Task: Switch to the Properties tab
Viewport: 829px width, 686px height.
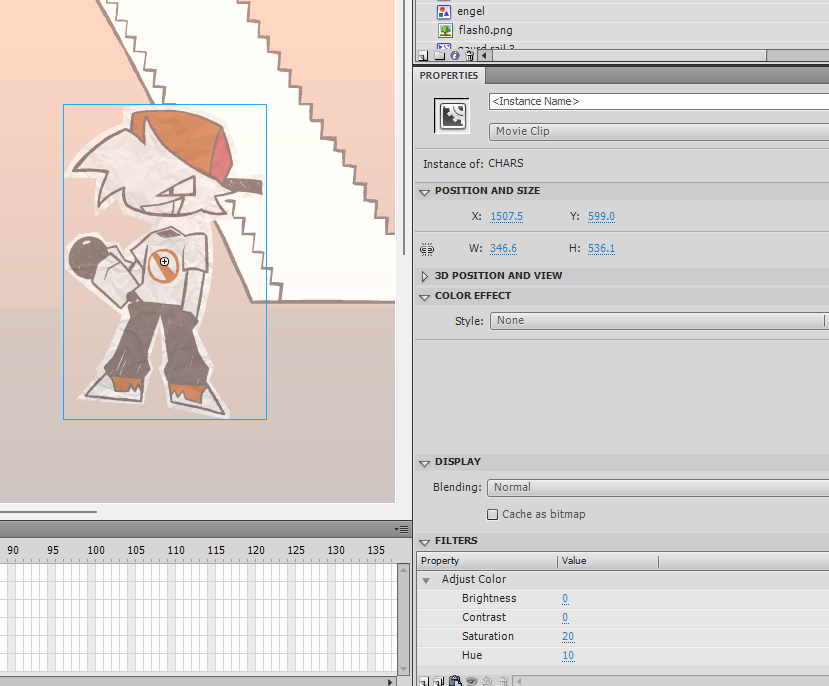Action: (x=449, y=76)
